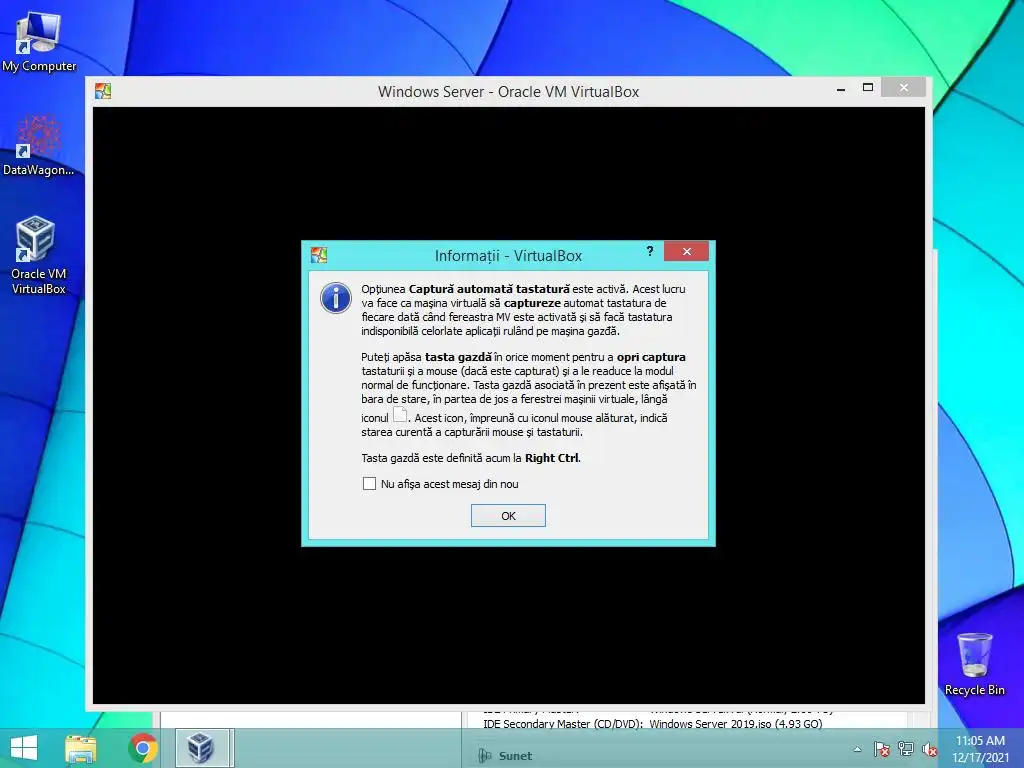Show hidden tray icons arrow
The height and width of the screenshot is (768, 1024).
(857, 749)
